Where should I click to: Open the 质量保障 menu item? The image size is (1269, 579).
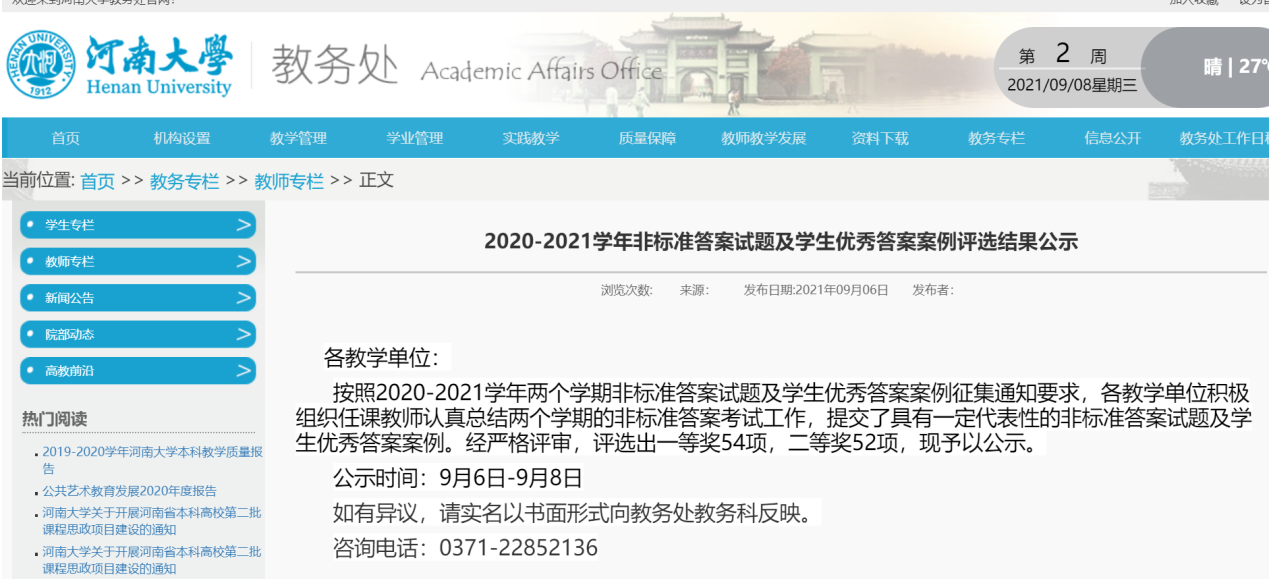point(647,138)
